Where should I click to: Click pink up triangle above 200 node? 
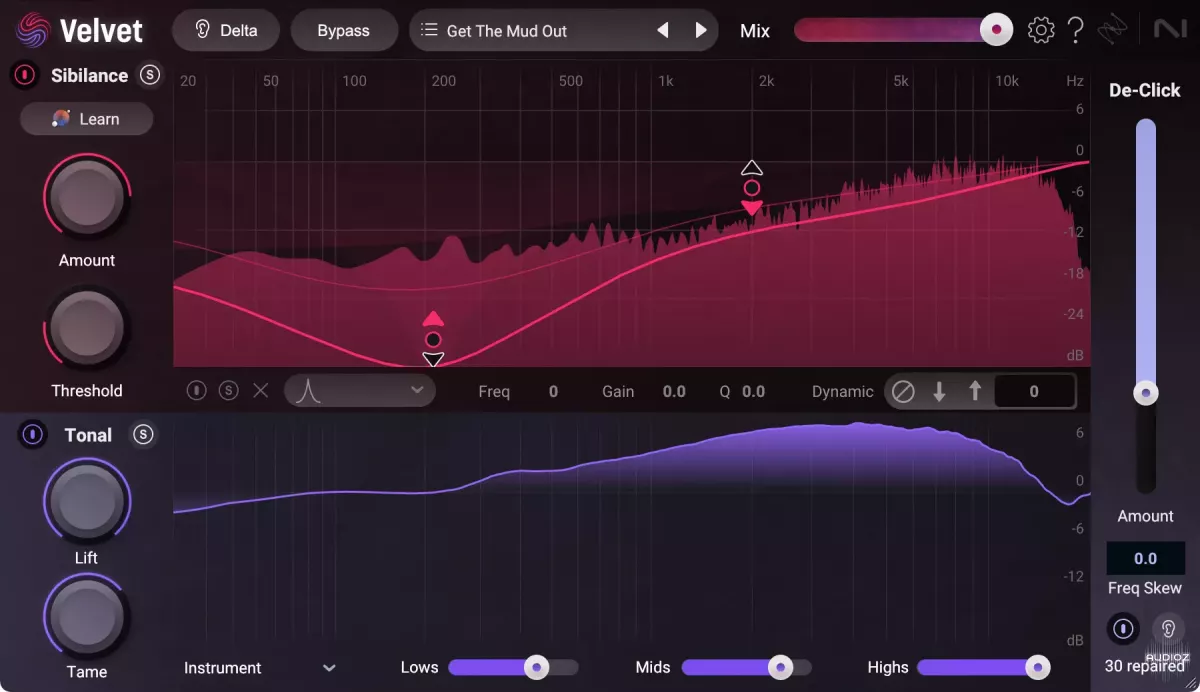click(433, 319)
